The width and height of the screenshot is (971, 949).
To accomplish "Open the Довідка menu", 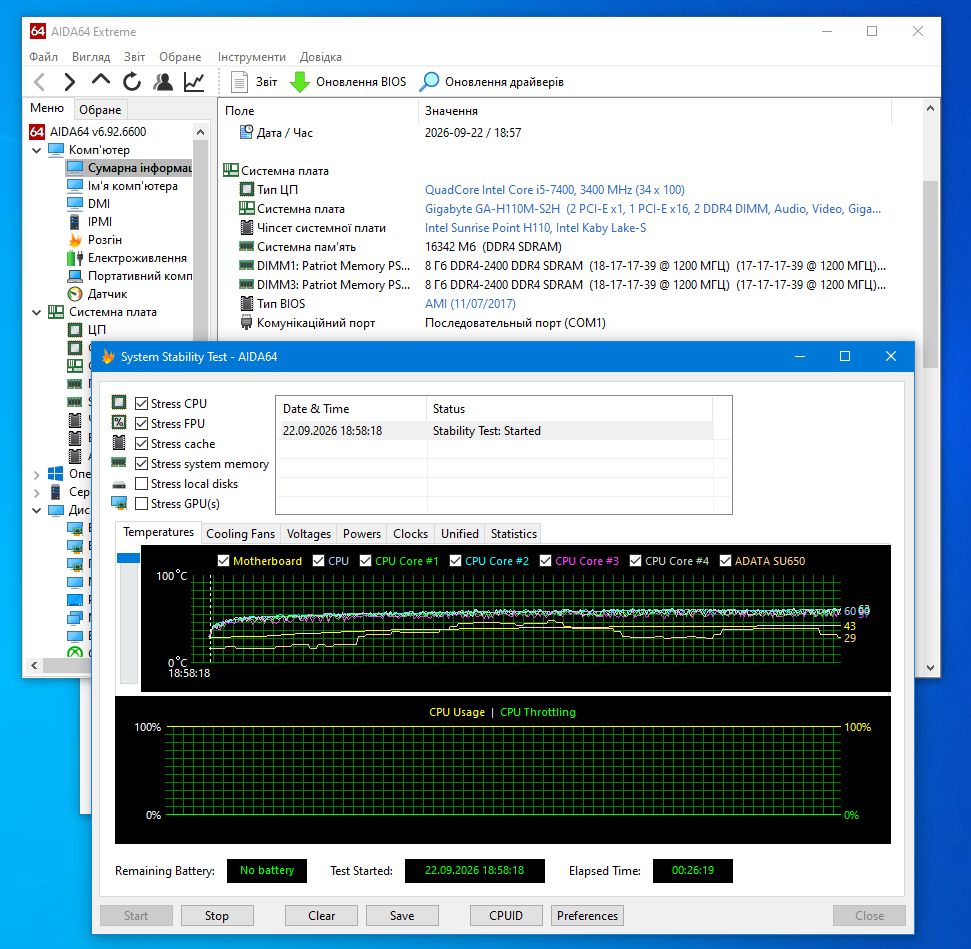I will (x=321, y=57).
